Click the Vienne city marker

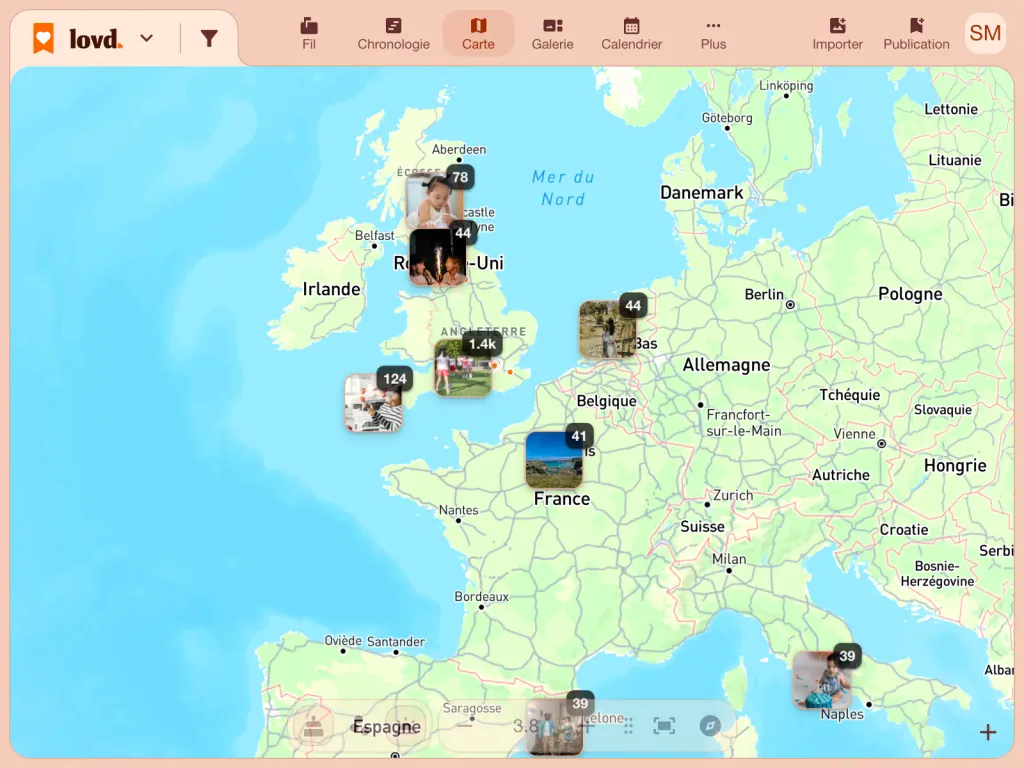[x=882, y=443]
